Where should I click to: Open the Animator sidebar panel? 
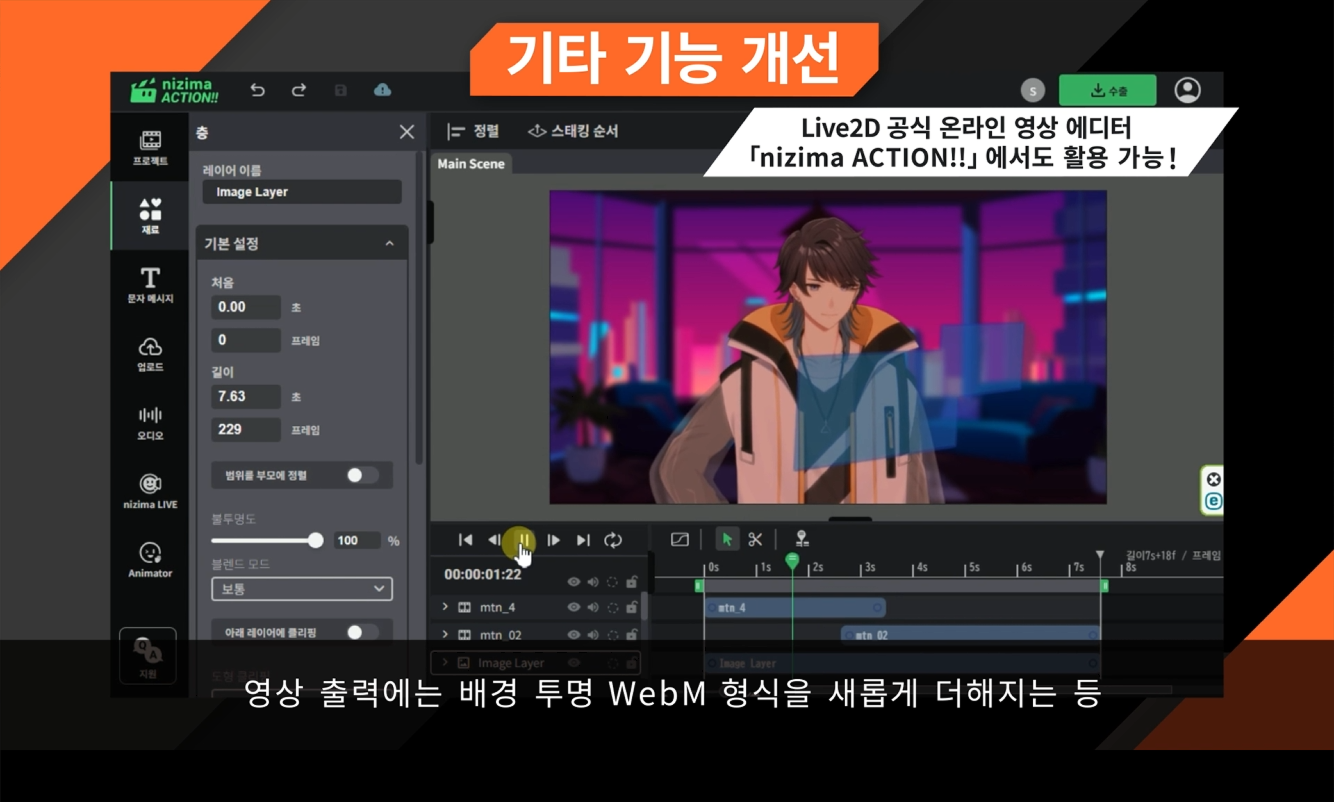click(150, 559)
